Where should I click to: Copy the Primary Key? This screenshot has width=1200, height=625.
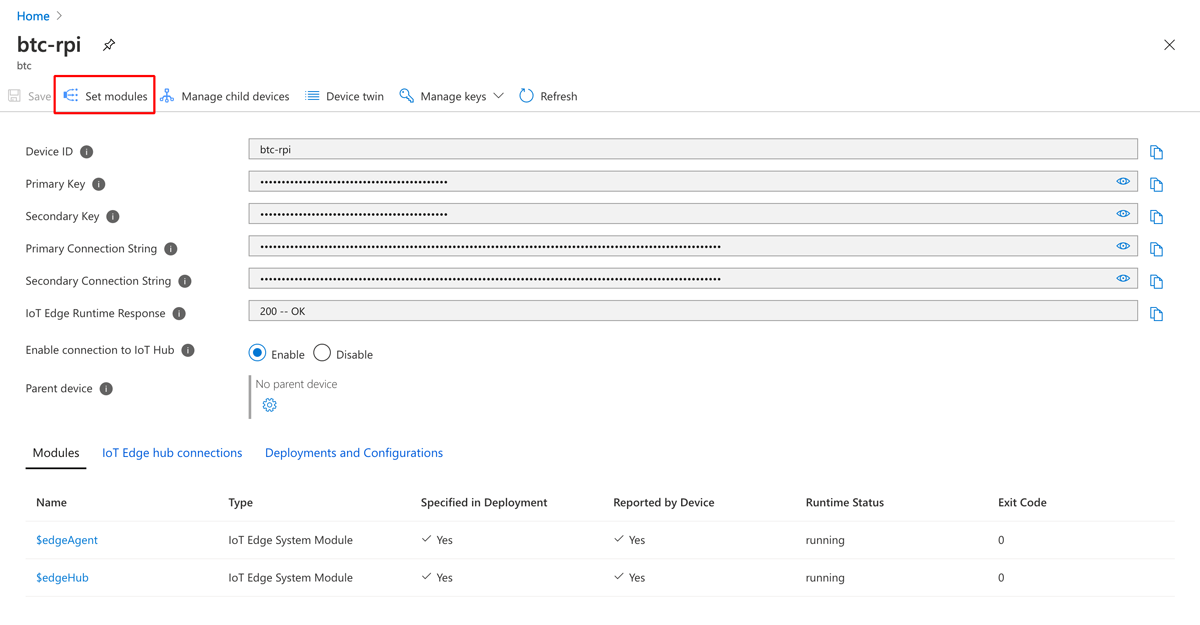pyautogui.click(x=1156, y=184)
